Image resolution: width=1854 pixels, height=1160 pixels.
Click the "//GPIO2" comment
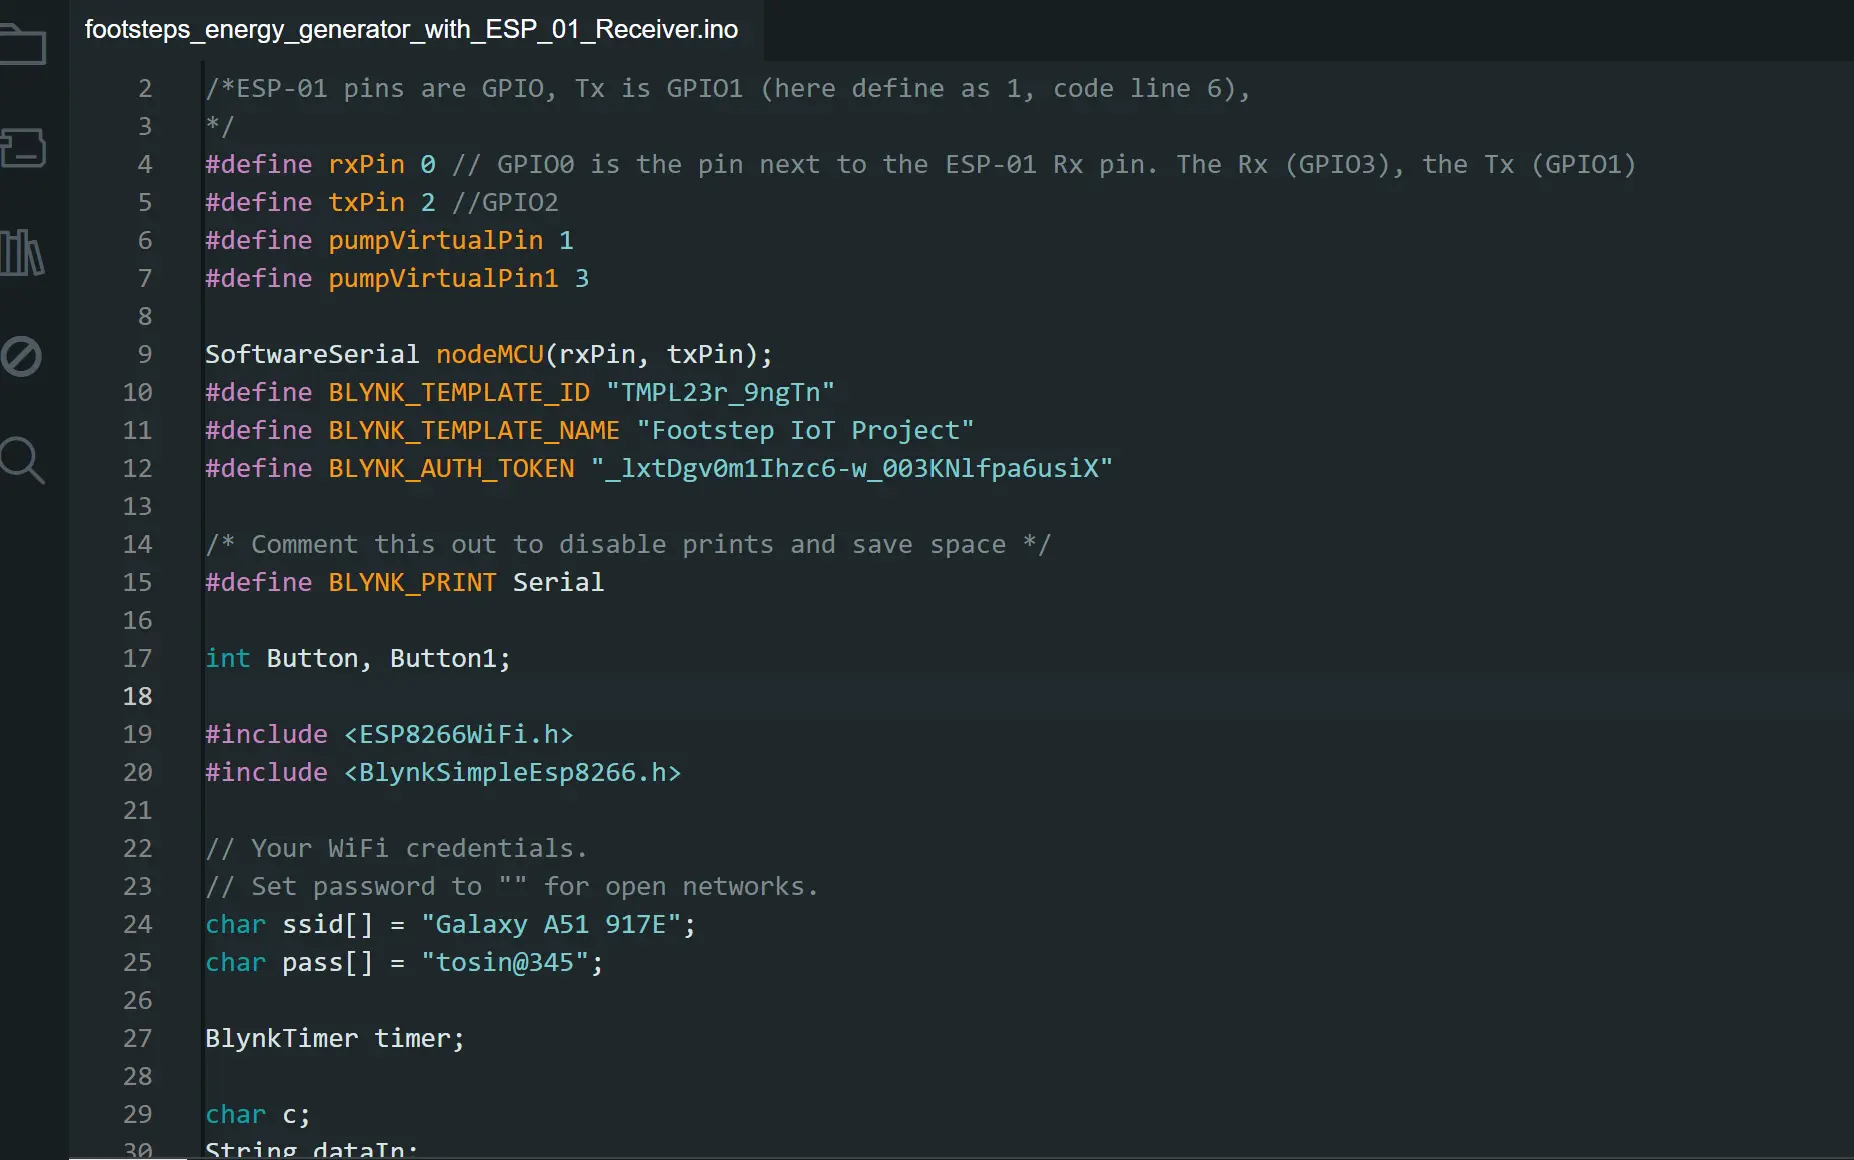pyautogui.click(x=505, y=202)
